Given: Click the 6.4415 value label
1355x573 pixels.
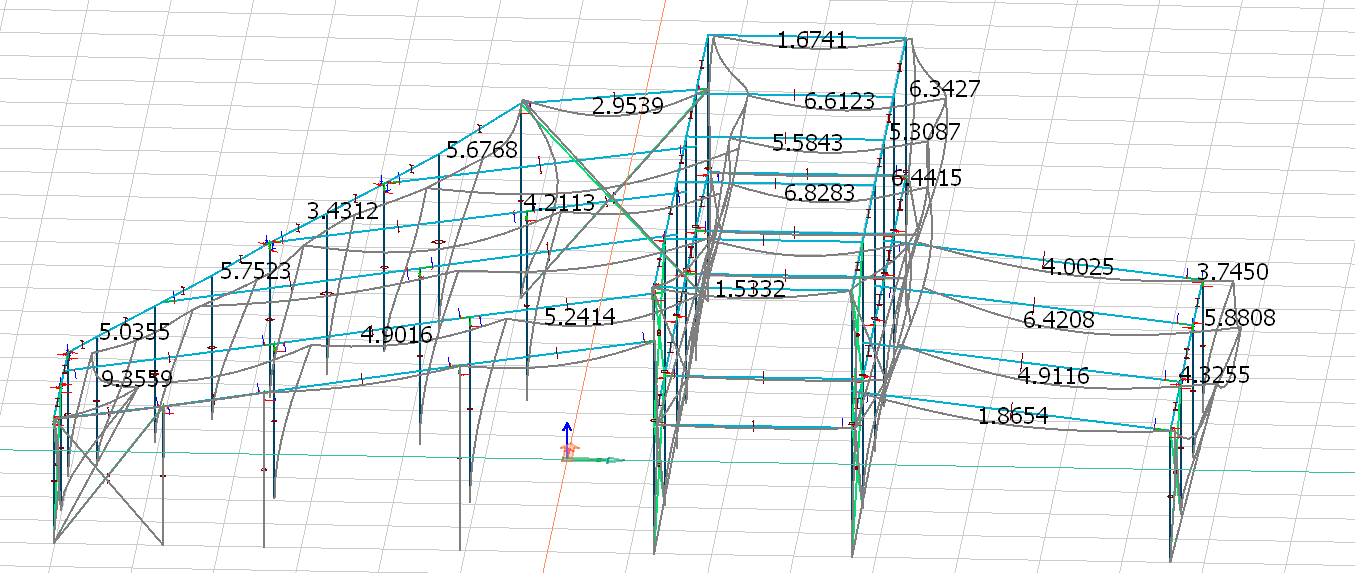Looking at the screenshot, I should [x=927, y=178].
